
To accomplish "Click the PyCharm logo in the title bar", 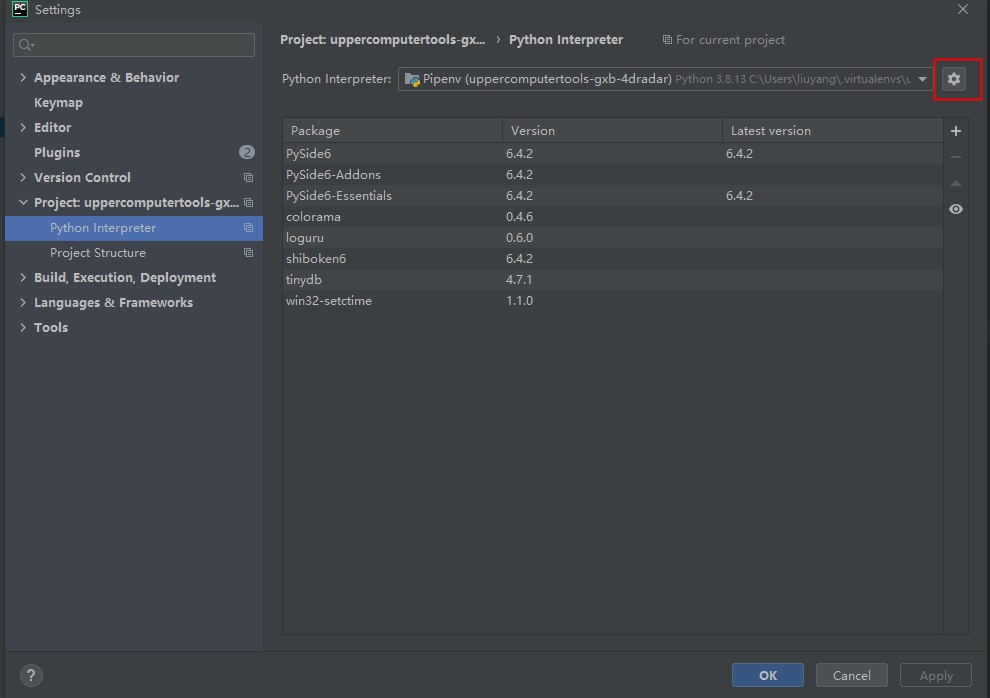I will pyautogui.click(x=20, y=9).
